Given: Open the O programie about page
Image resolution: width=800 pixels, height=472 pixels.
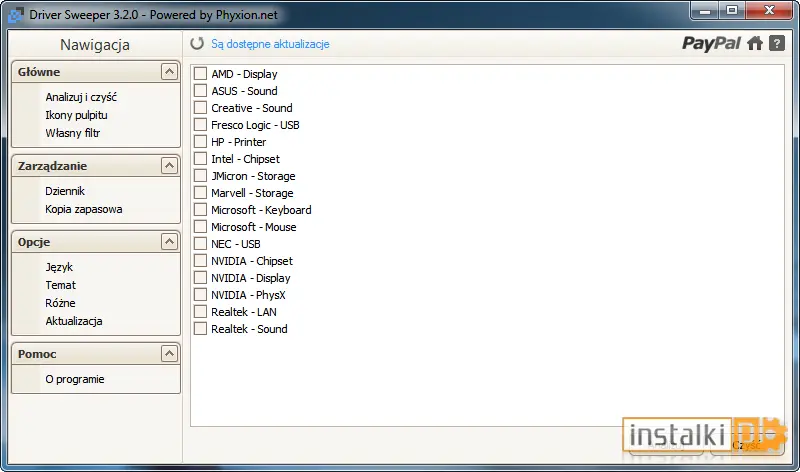Looking at the screenshot, I should click(74, 379).
